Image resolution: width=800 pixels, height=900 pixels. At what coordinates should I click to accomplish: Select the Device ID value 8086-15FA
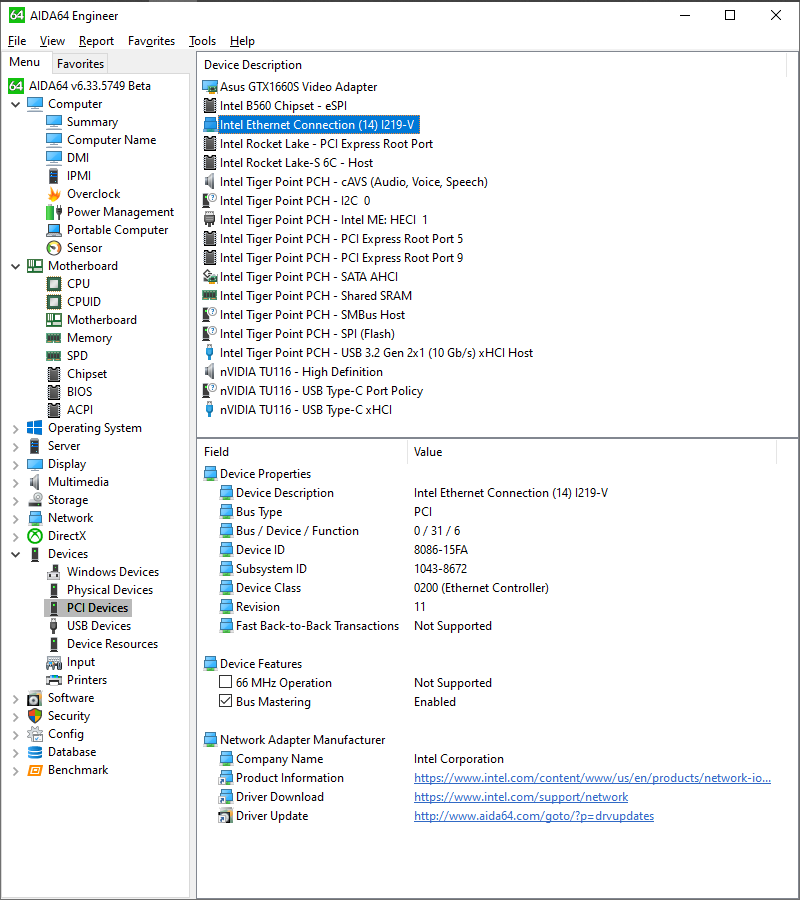tap(441, 550)
